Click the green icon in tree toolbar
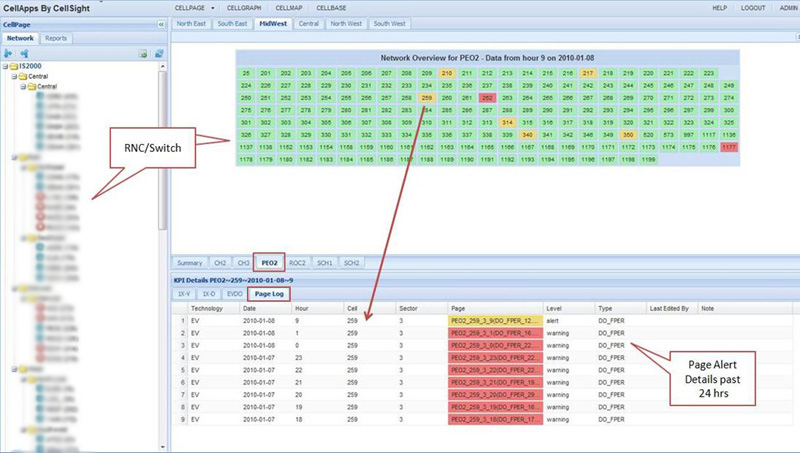This screenshot has height=453, width=800. 143,52
